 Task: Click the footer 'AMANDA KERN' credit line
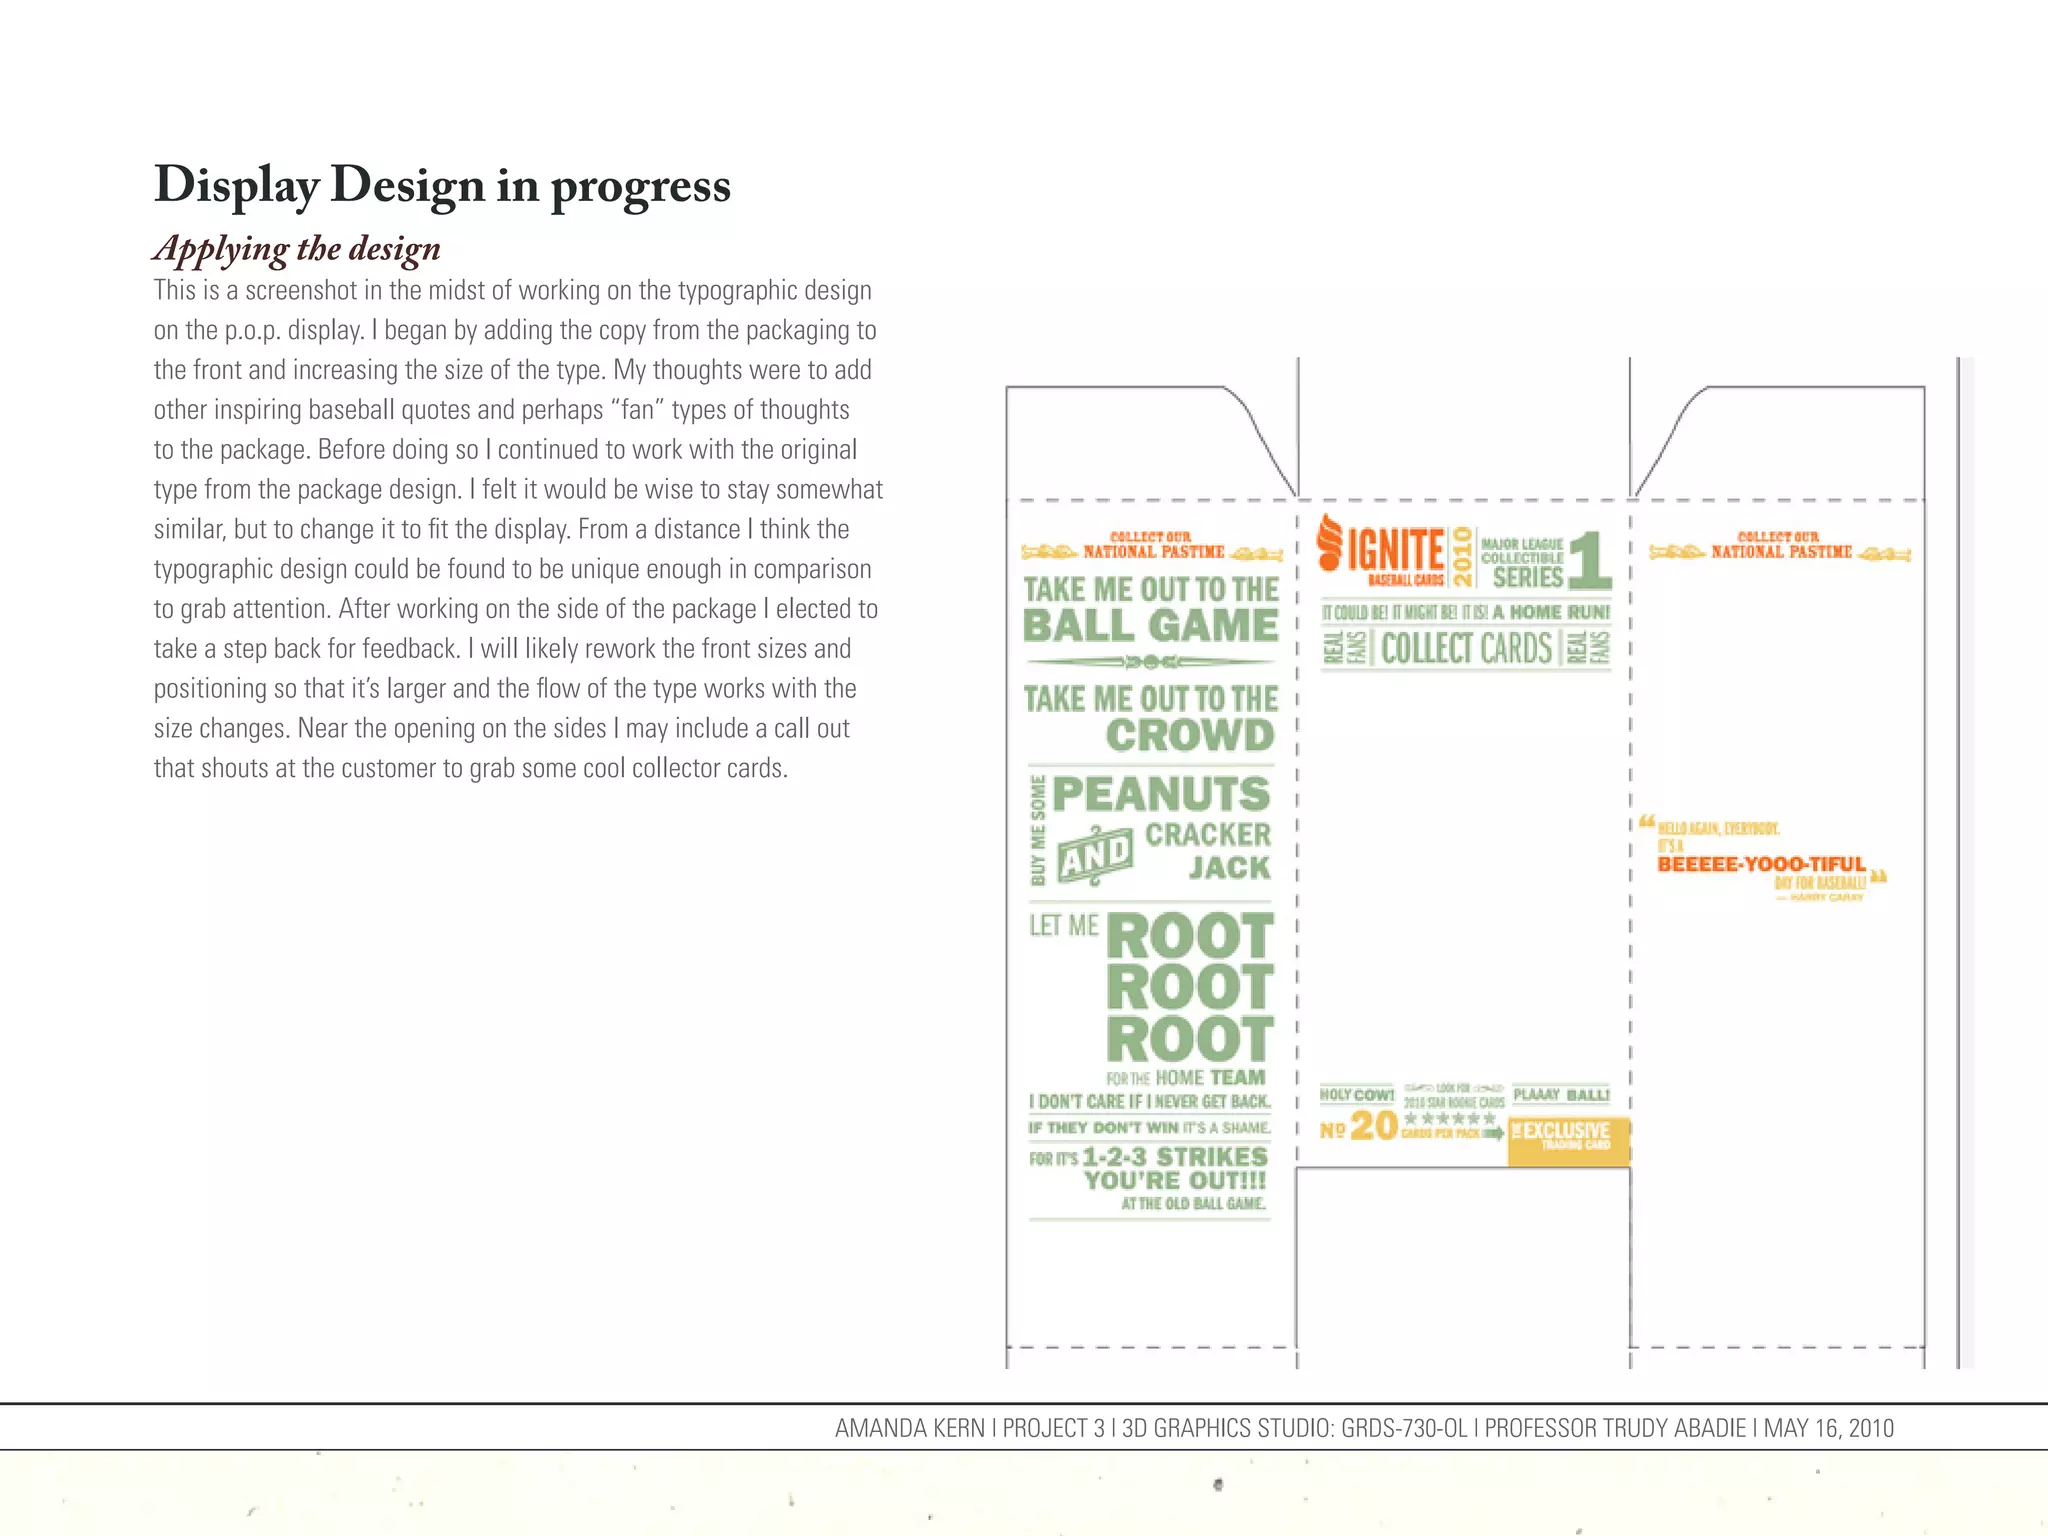(x=1364, y=1428)
